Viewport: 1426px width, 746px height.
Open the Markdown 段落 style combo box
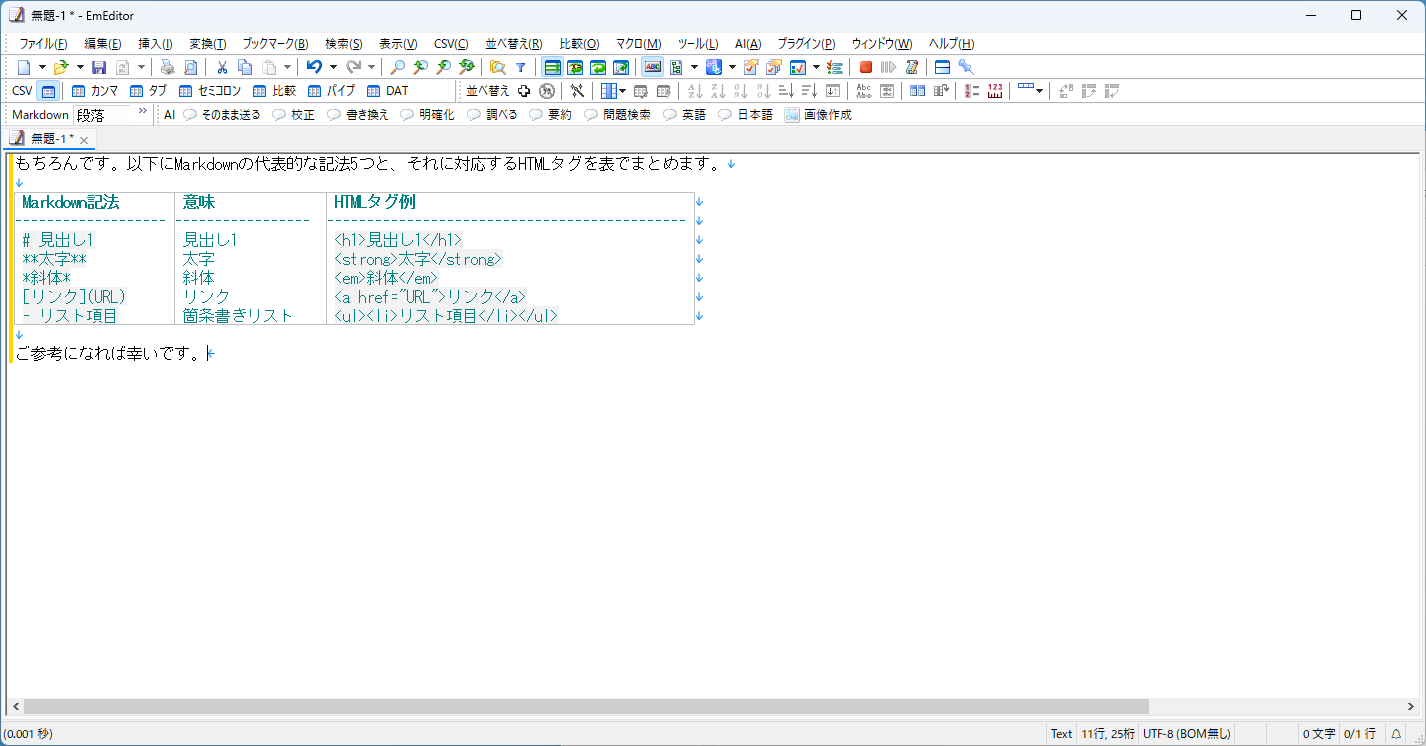103,115
